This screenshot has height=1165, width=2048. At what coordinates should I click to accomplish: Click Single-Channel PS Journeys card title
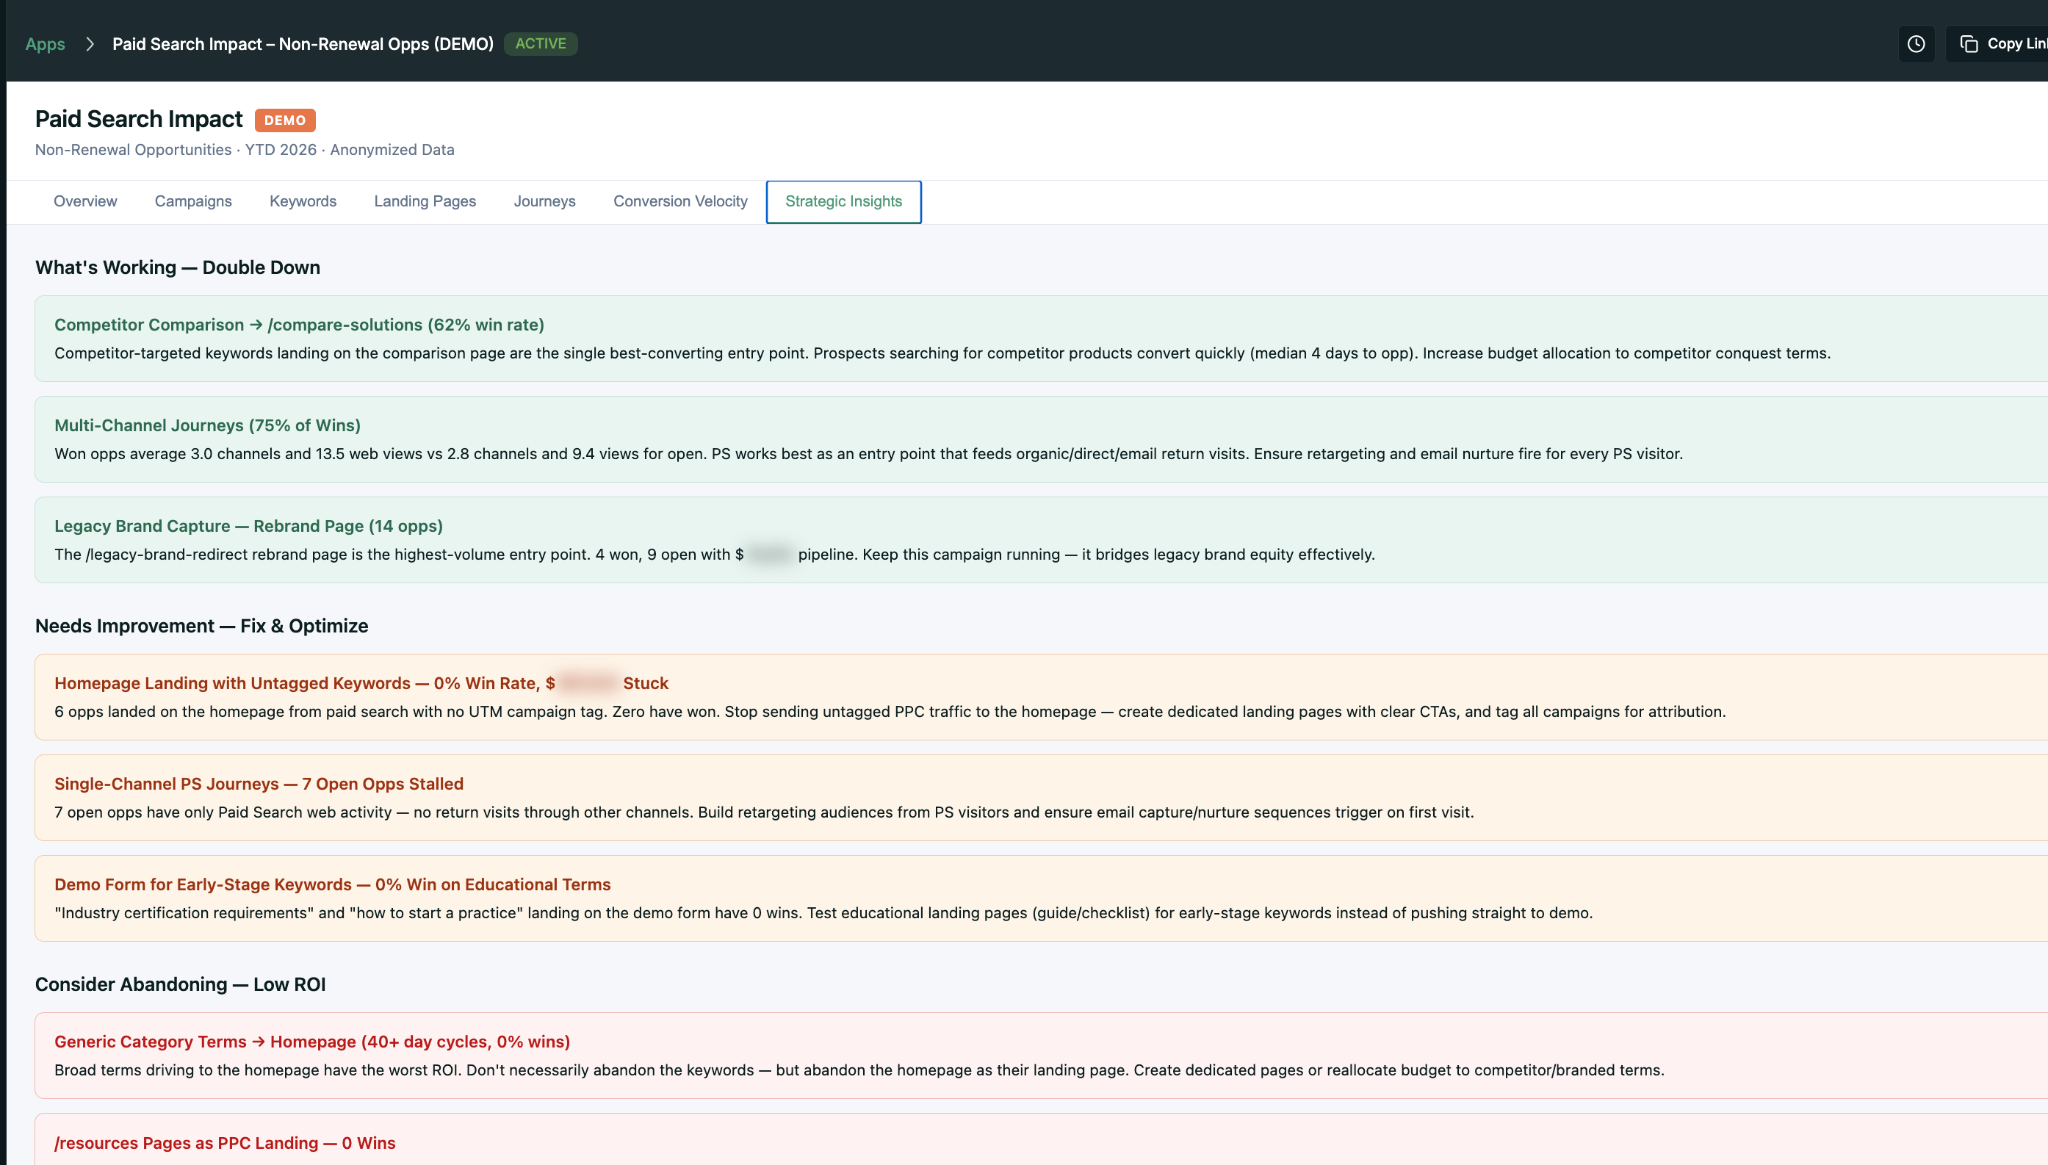coord(259,784)
